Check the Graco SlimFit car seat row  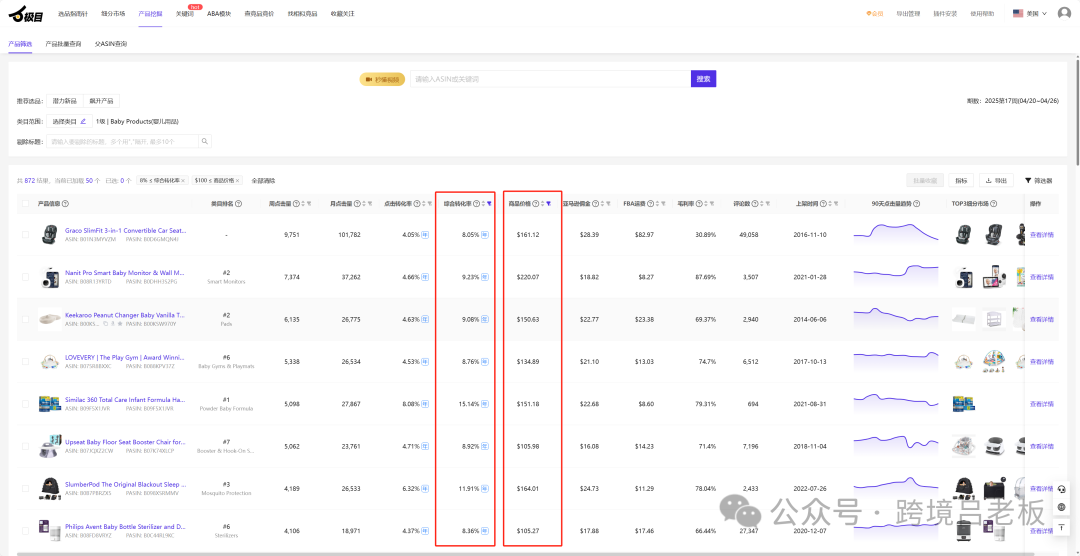[25, 235]
